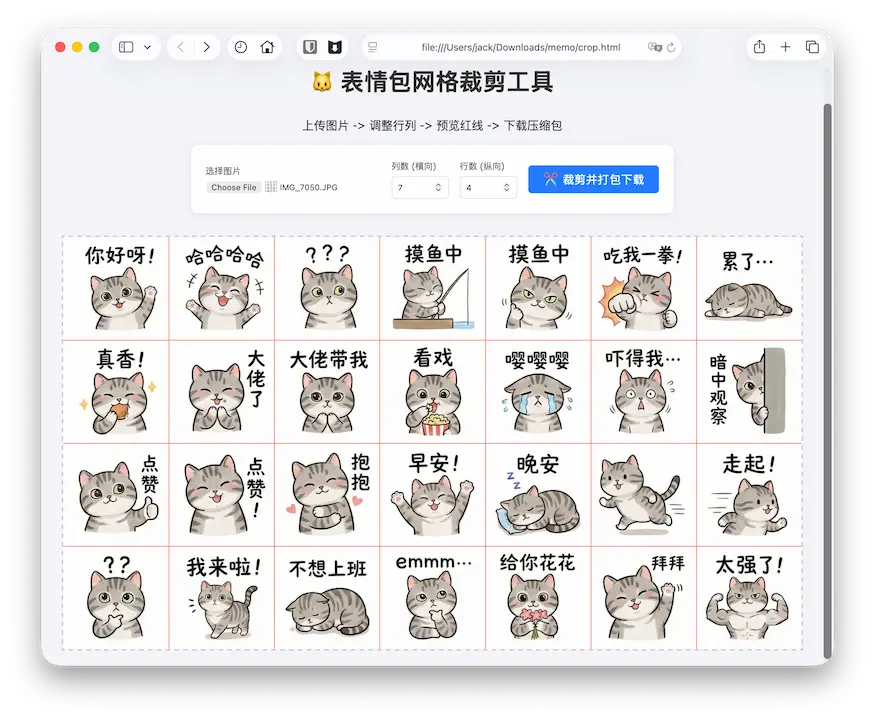The width and height of the screenshot is (875, 720).
Task: Expand the sidebar dropdown chevron
Action: point(148,47)
